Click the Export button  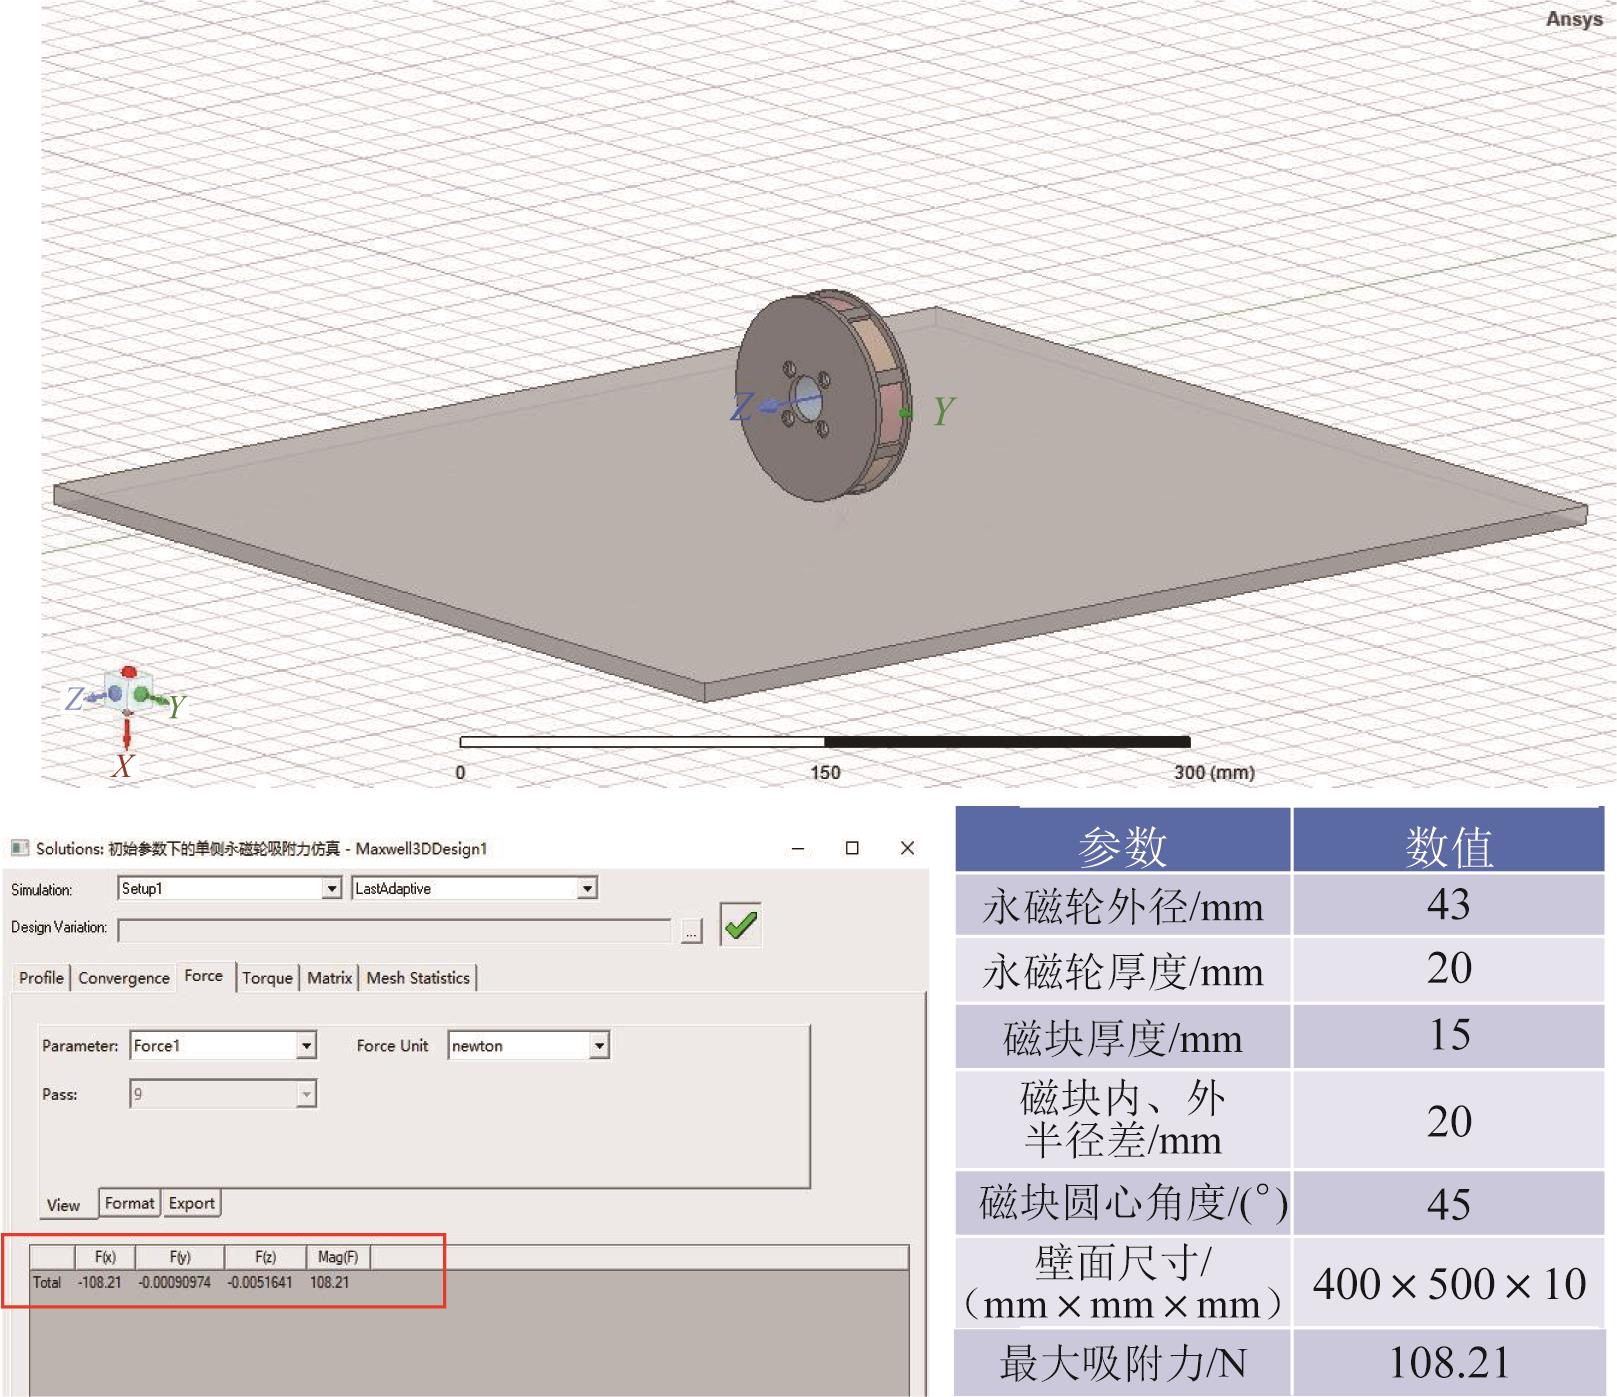191,1203
